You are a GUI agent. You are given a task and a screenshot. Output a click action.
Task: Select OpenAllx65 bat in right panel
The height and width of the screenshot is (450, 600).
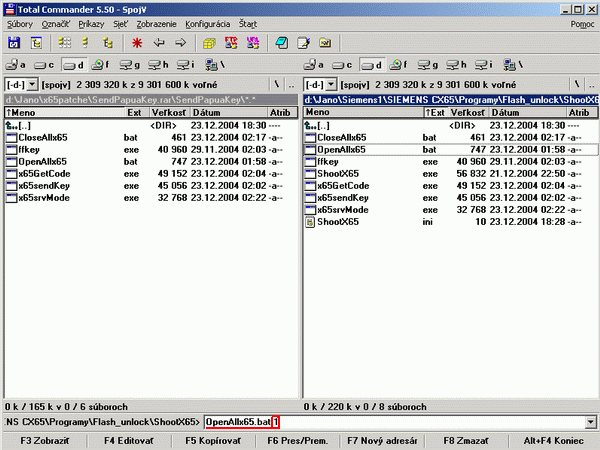(x=451, y=150)
